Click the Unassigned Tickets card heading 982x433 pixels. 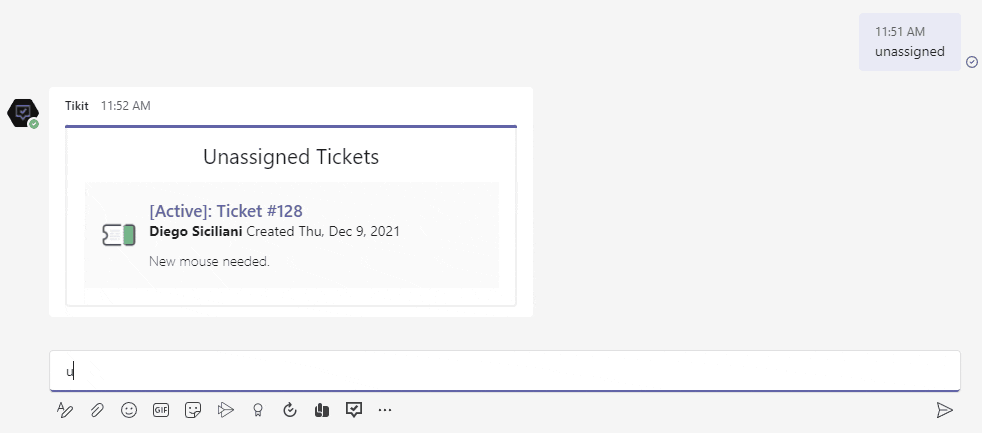click(291, 157)
